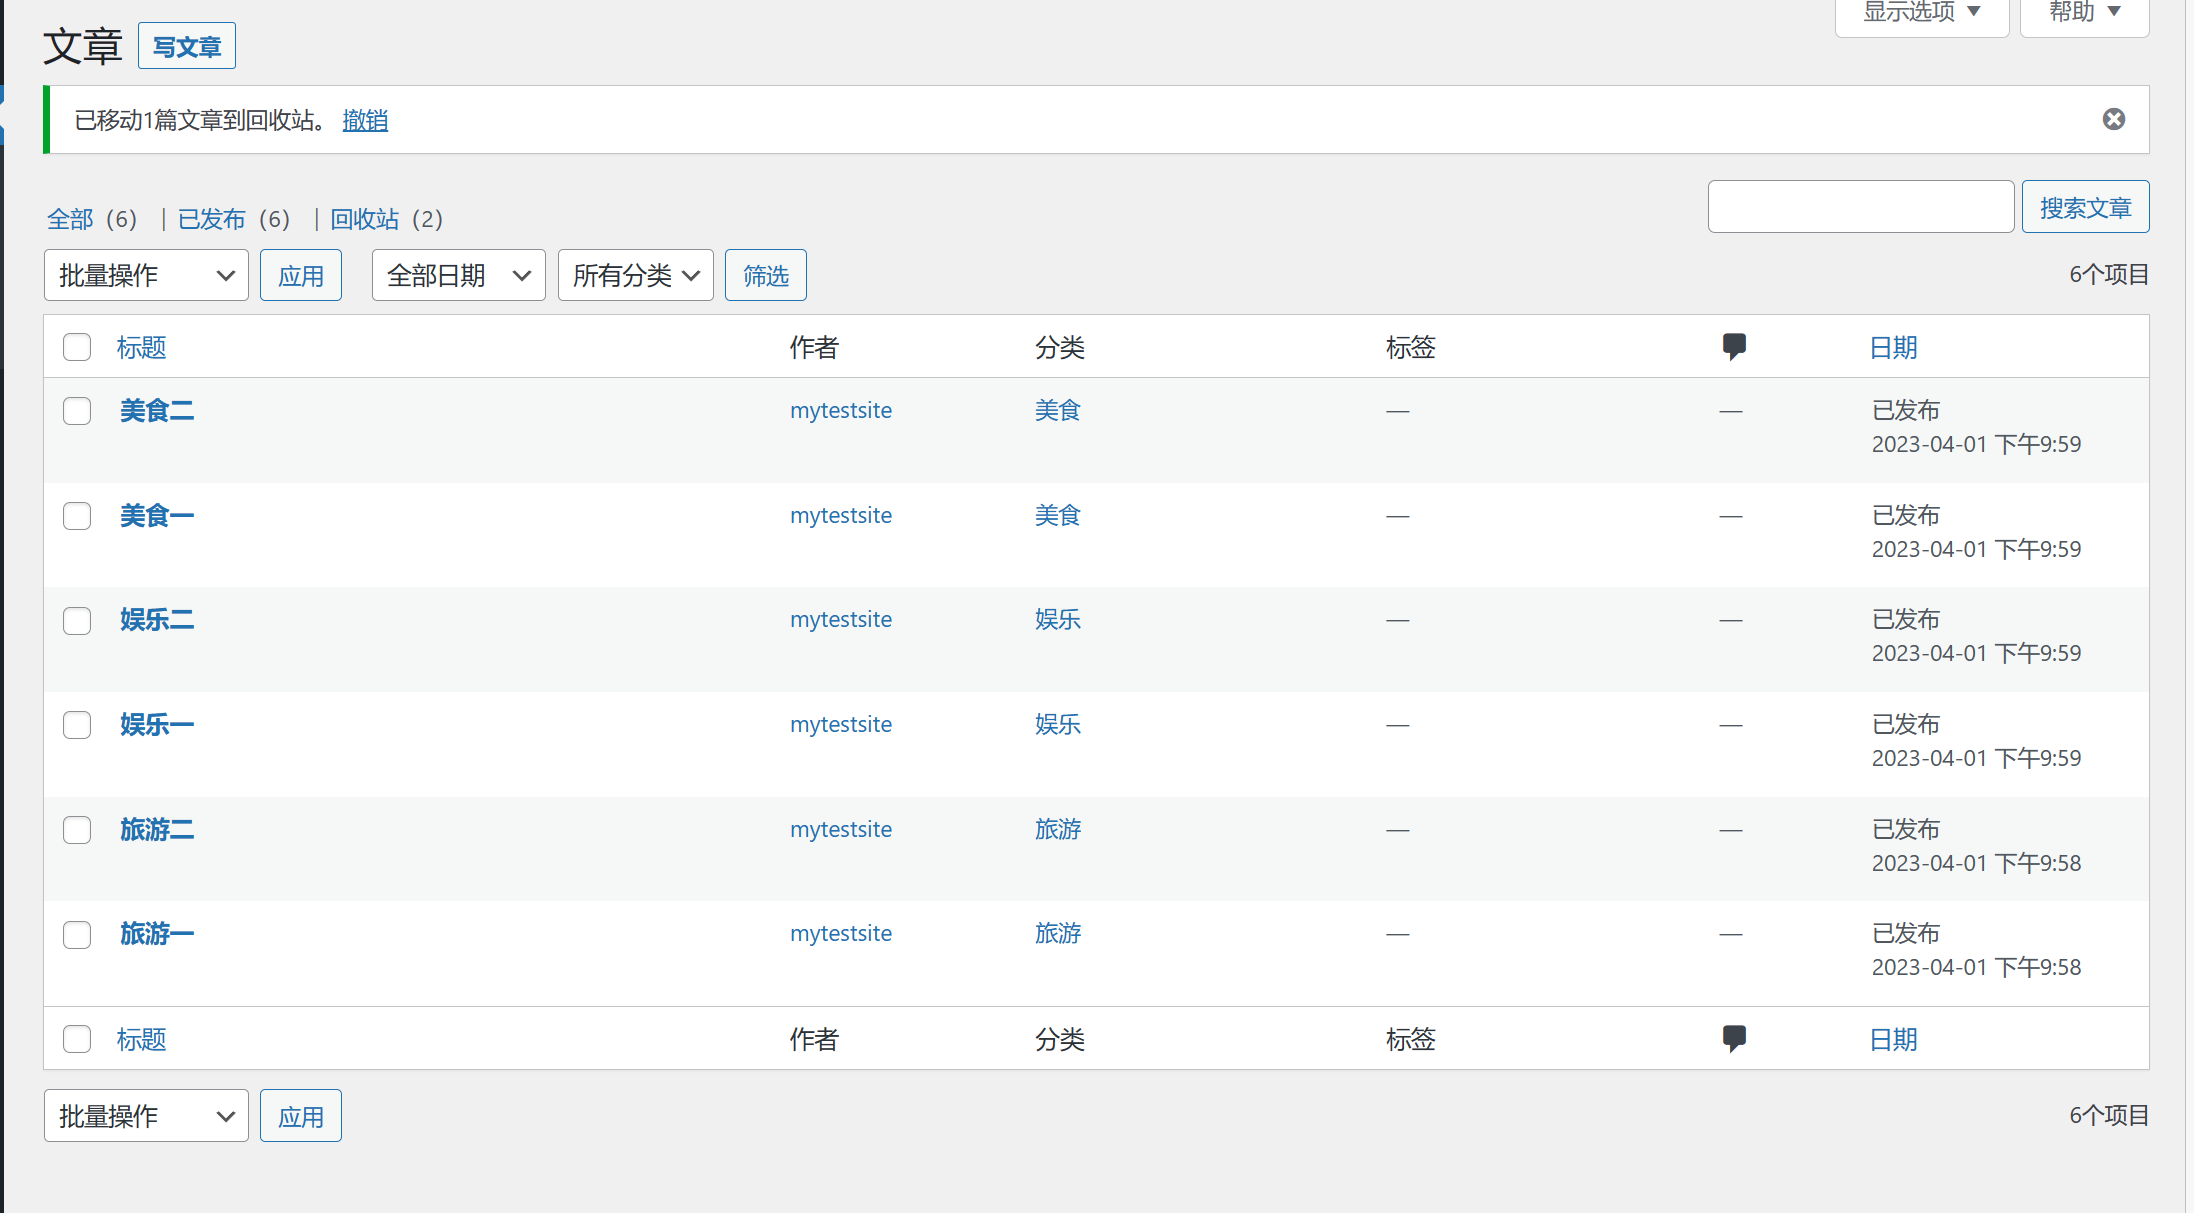Tick the checkbox beside 娱乐一
2194x1213 pixels.
point(77,725)
